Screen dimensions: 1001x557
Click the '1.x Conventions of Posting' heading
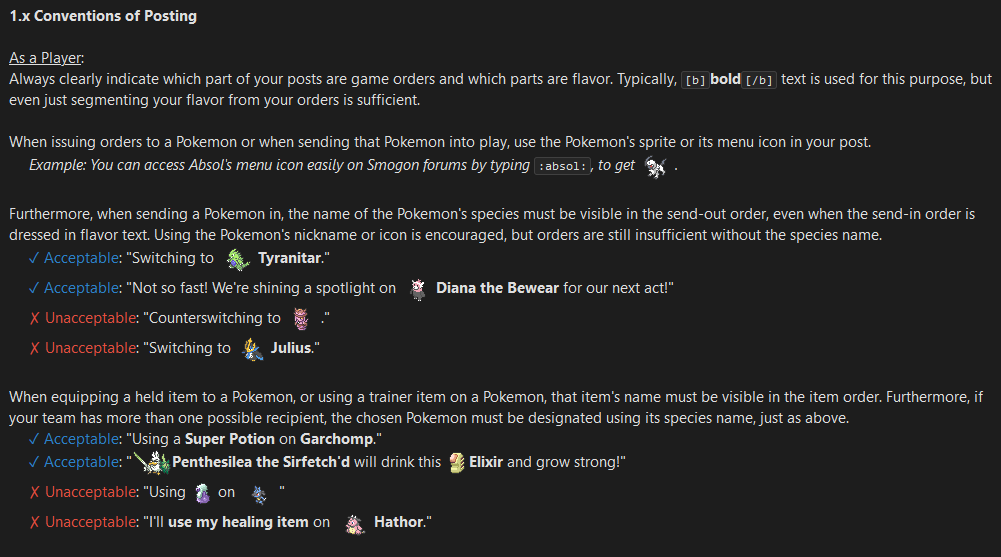pyautogui.click(x=103, y=16)
